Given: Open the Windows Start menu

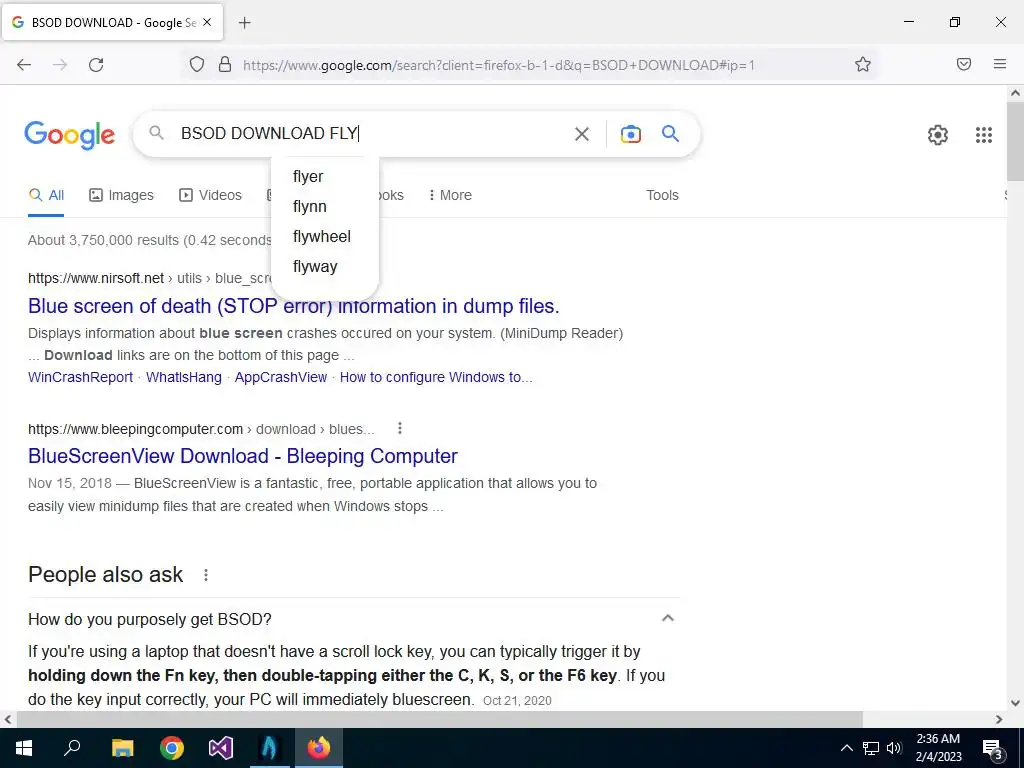Looking at the screenshot, I should [x=24, y=748].
